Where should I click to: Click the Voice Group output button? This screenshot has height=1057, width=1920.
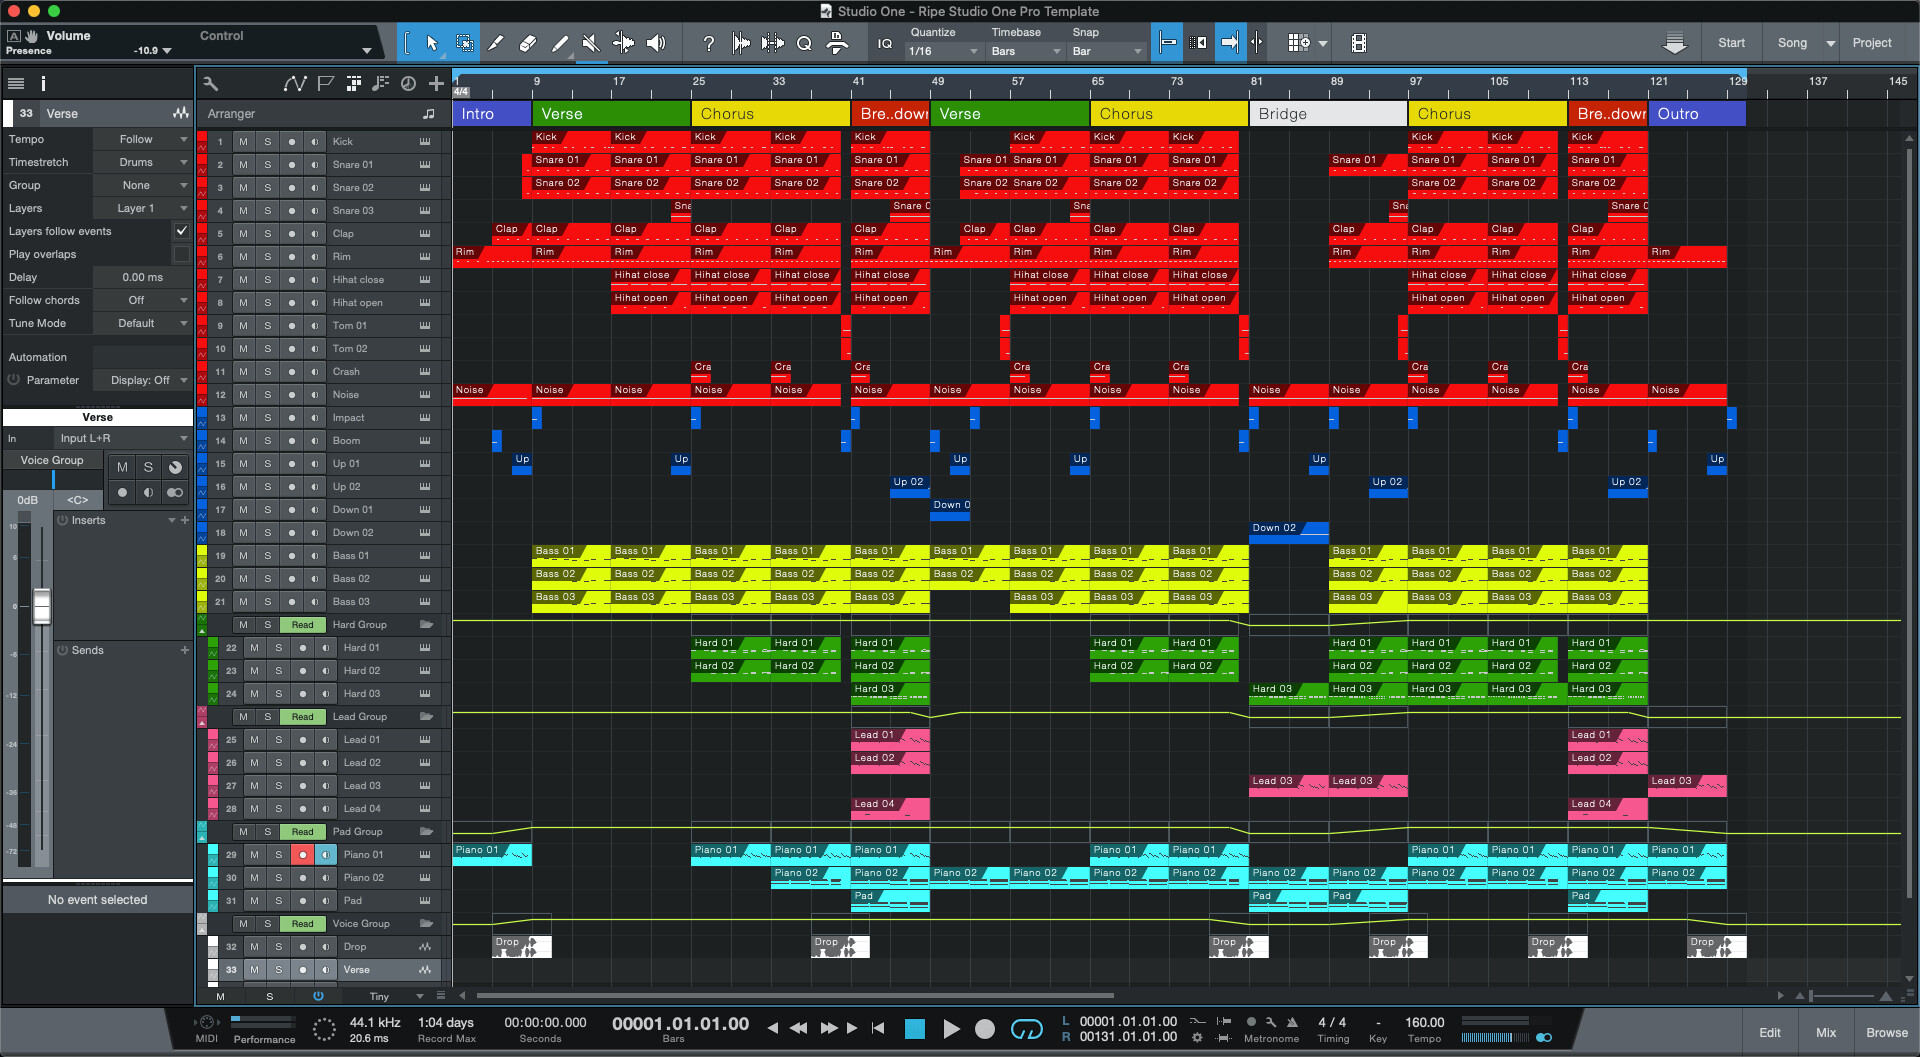pyautogui.click(x=52, y=461)
